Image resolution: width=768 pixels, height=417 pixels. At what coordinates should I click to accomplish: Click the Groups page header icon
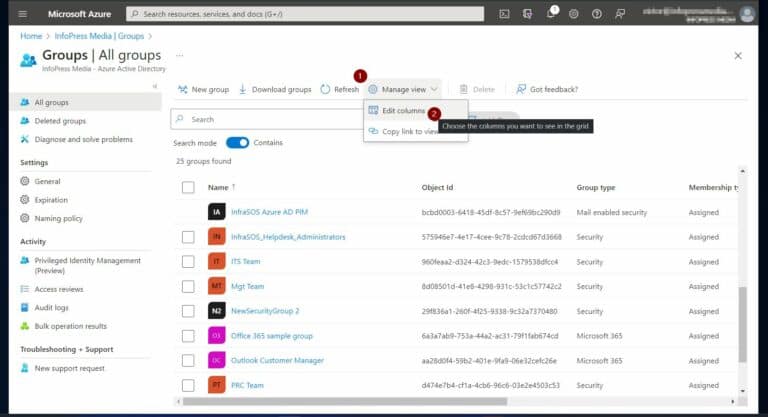(28, 60)
